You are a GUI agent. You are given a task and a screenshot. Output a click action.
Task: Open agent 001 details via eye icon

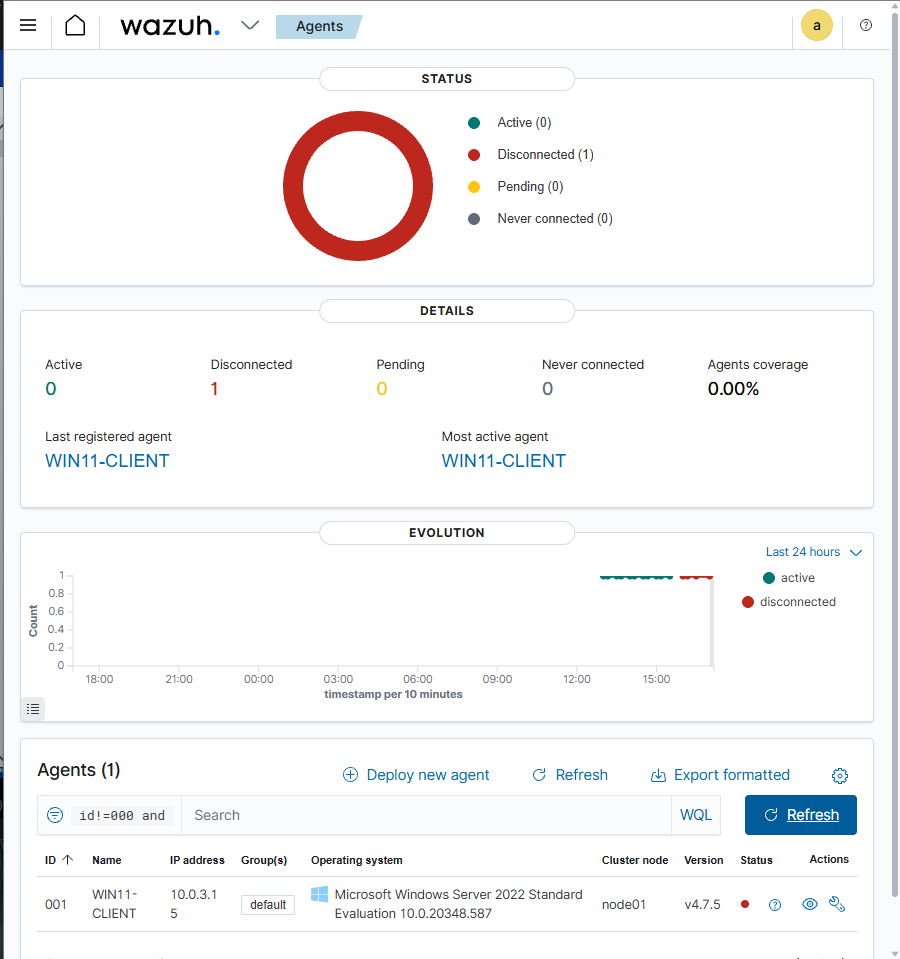810,904
